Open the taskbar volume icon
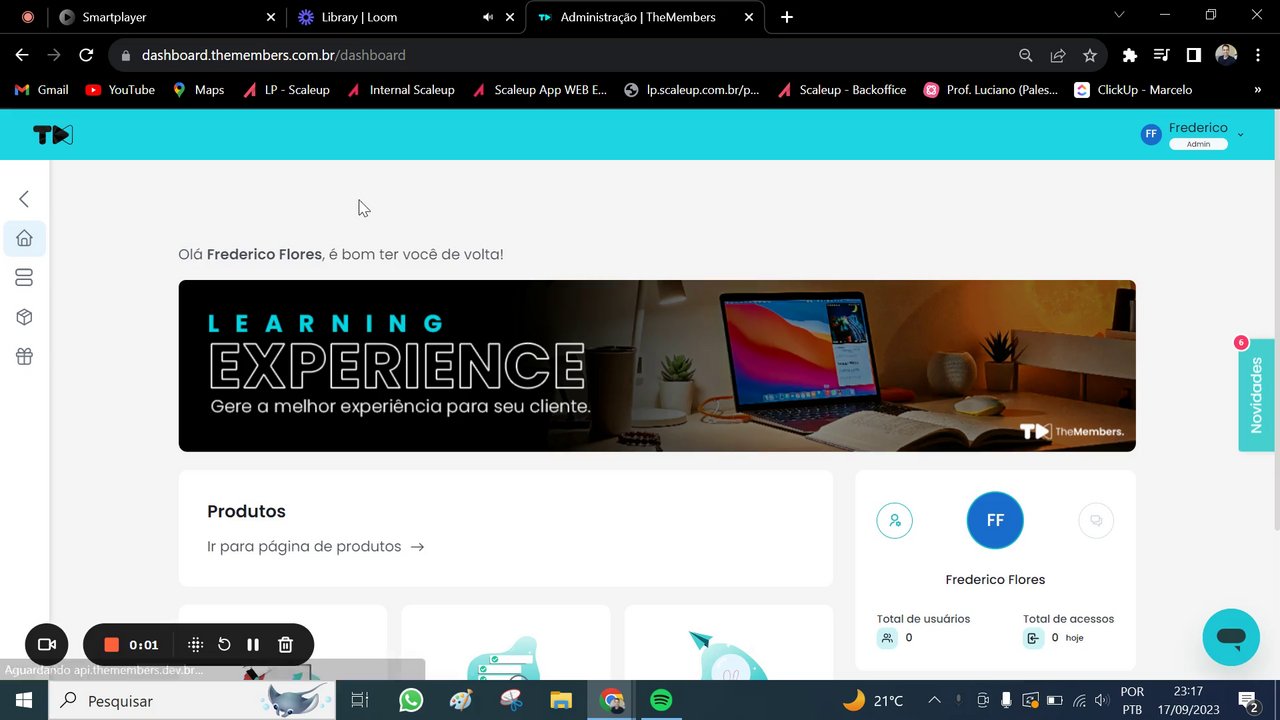The image size is (1280, 720). 1101,701
